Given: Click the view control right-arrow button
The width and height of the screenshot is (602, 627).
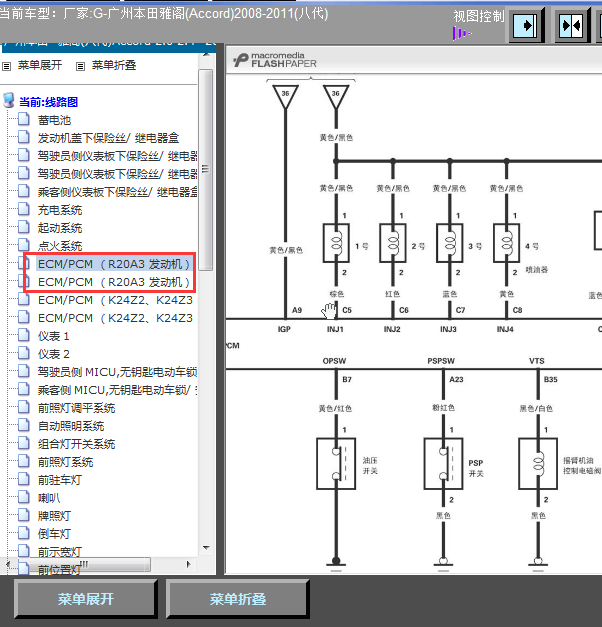Looking at the screenshot, I should [526, 26].
